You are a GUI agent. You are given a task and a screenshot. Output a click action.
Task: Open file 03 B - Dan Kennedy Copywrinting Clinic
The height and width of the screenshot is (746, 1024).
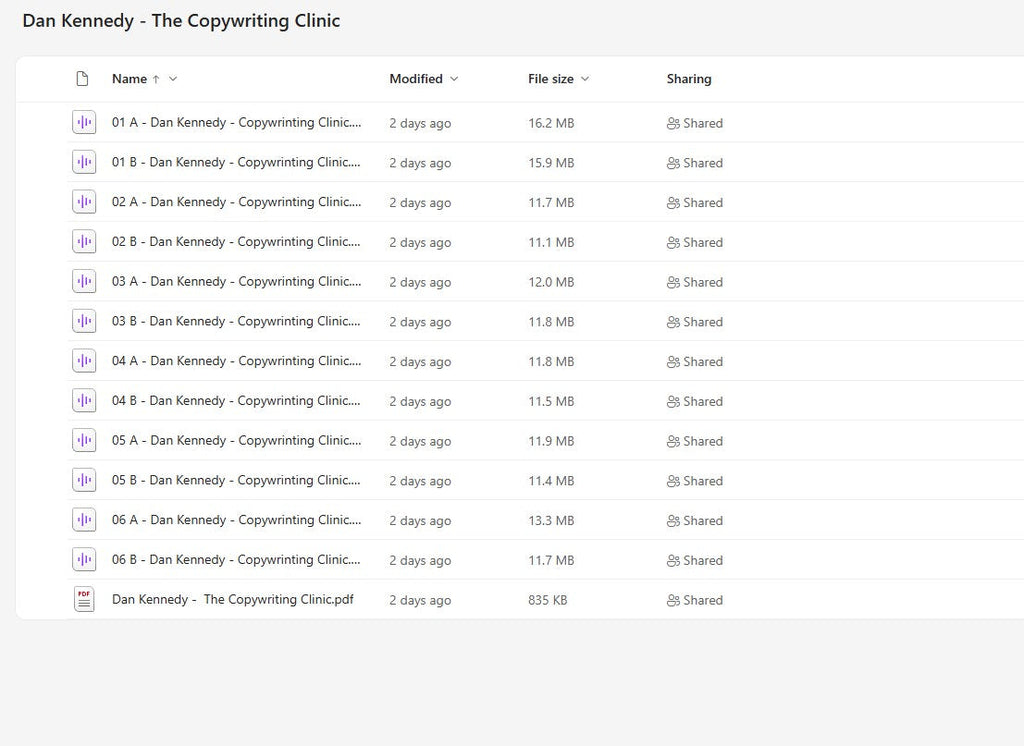[x=236, y=321]
